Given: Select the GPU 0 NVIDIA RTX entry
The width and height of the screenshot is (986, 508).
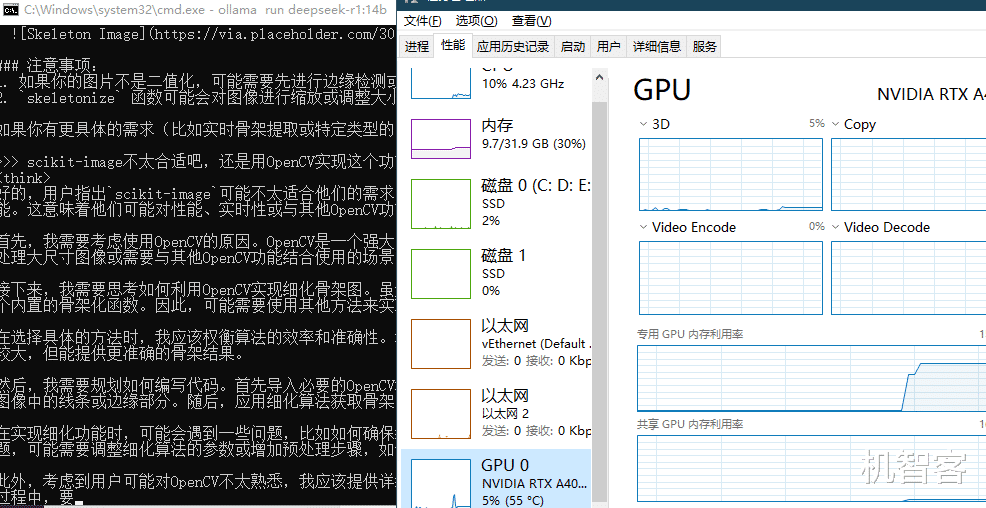Looking at the screenshot, I should [496, 478].
